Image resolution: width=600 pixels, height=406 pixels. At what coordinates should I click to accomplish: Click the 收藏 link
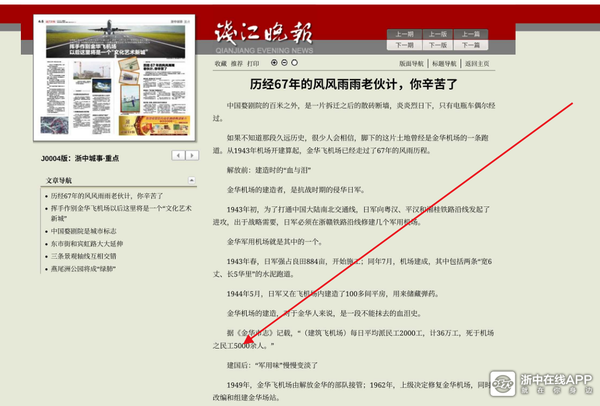pos(220,64)
